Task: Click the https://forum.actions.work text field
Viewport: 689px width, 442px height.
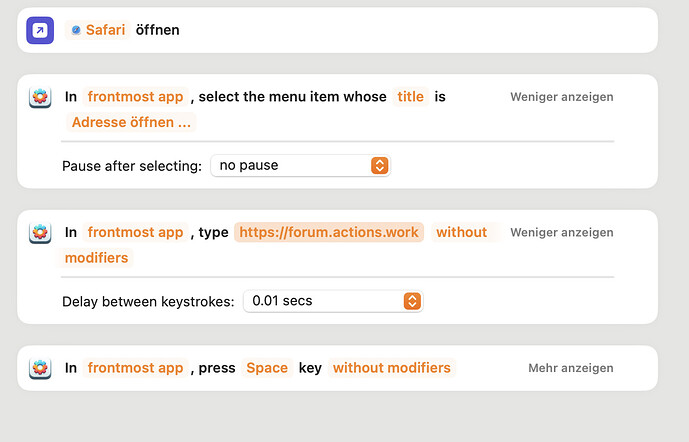Action: click(329, 232)
